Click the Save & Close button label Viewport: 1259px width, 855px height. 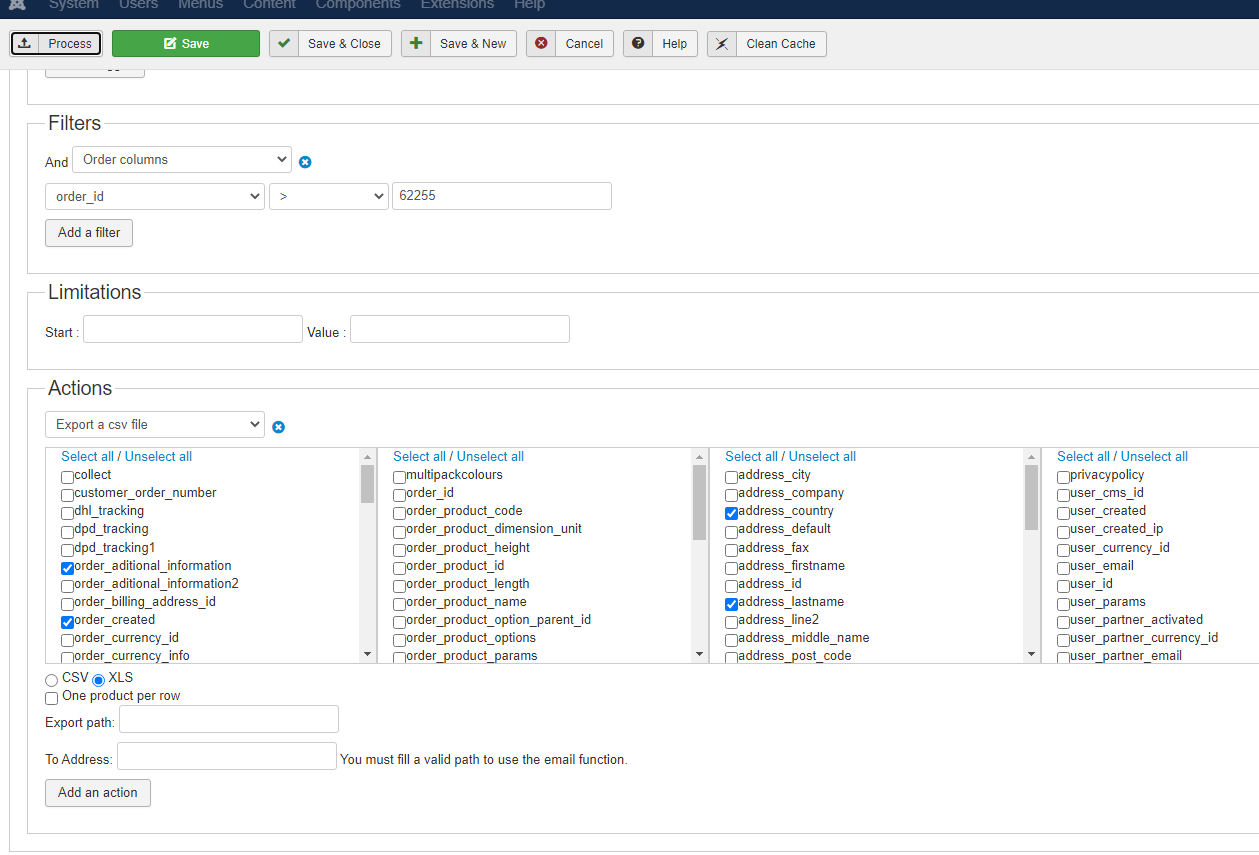coord(344,43)
